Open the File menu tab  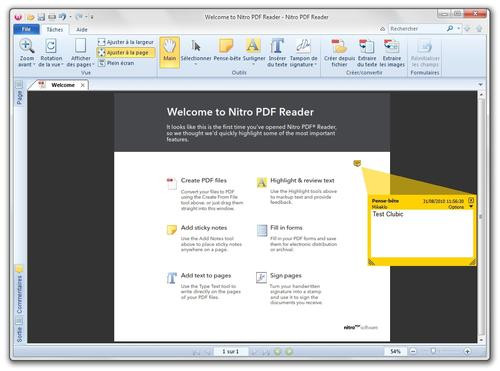26,29
